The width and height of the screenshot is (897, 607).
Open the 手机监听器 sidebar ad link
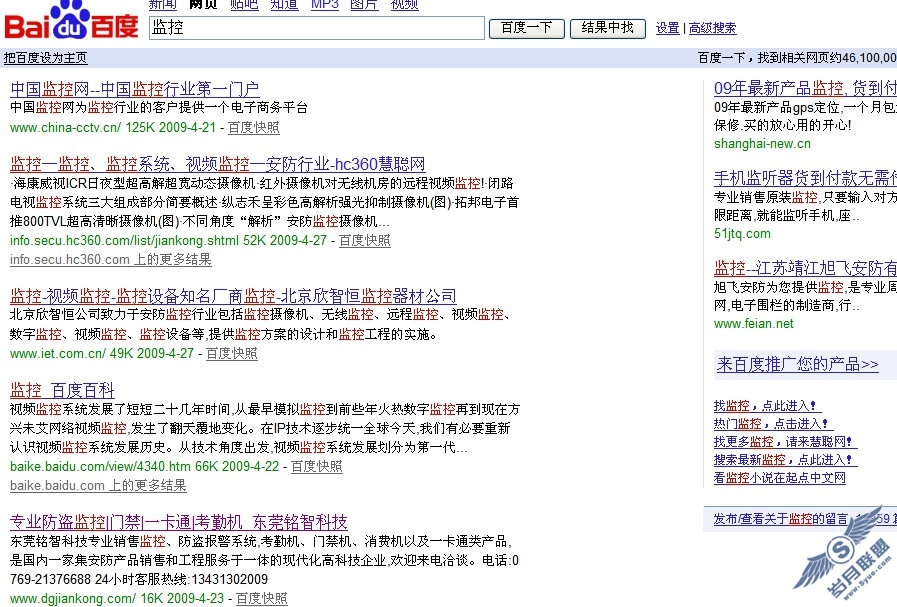click(x=805, y=178)
